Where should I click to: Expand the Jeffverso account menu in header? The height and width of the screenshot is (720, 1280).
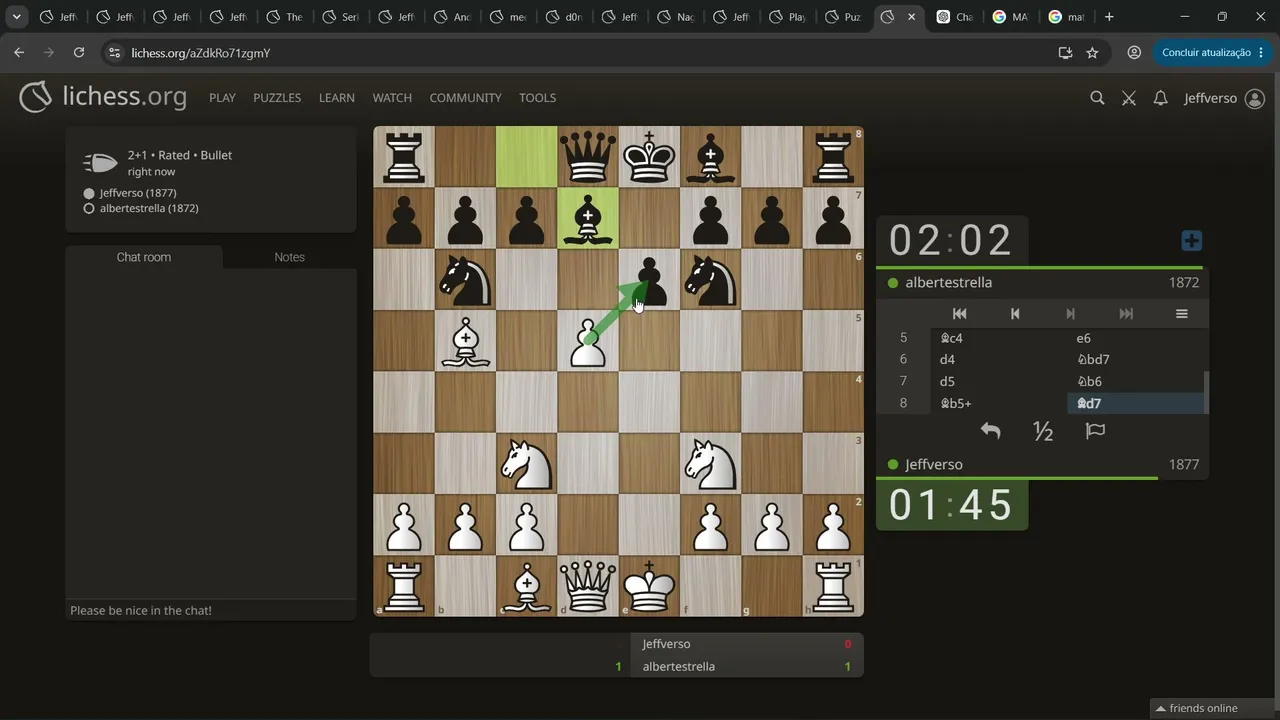[x=1224, y=98]
